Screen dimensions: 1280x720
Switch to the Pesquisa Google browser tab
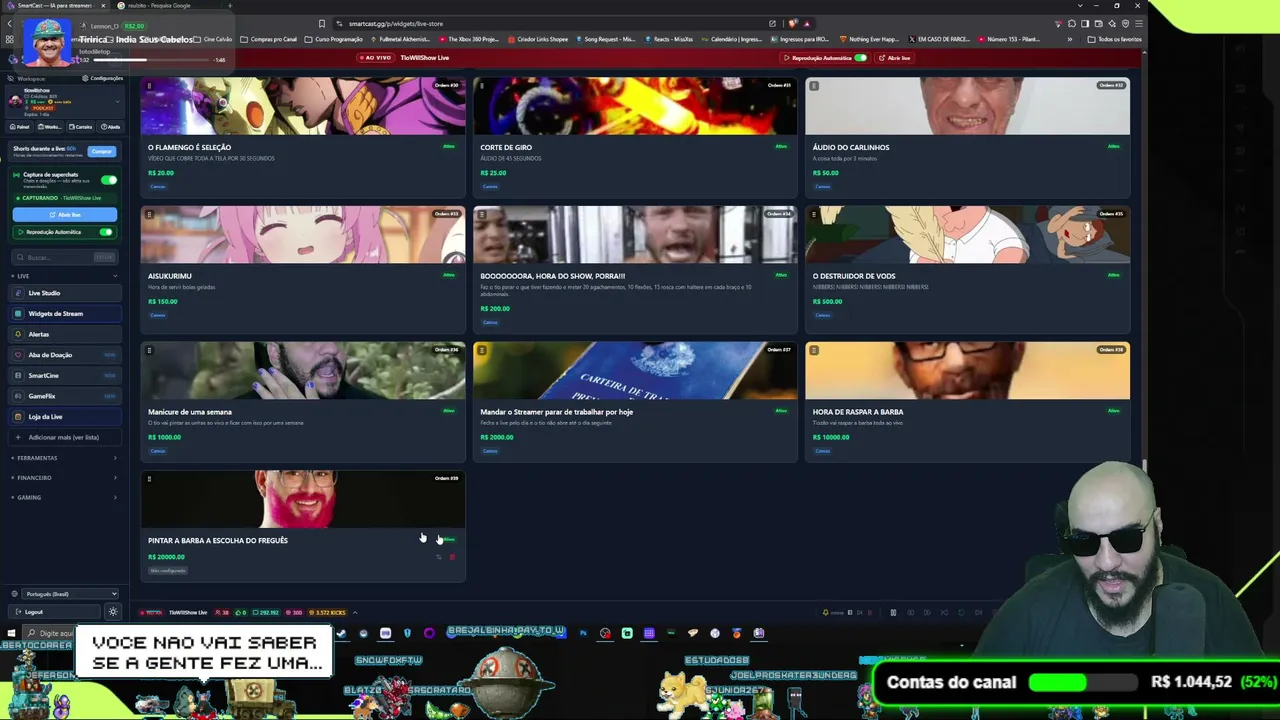(x=158, y=6)
